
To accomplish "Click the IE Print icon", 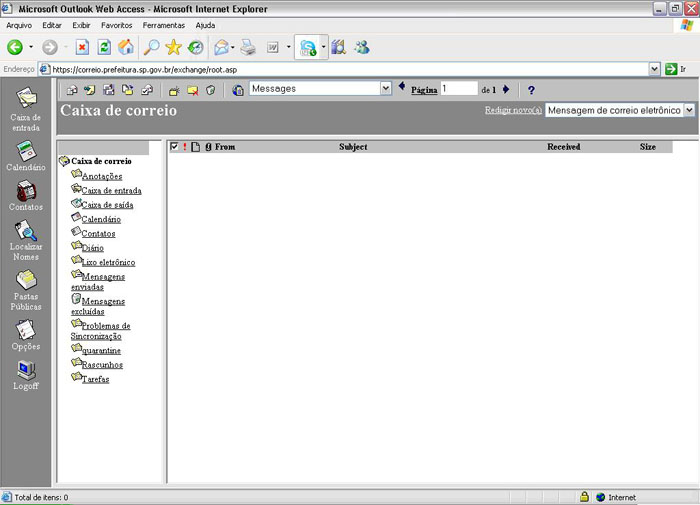I will pyautogui.click(x=248, y=47).
